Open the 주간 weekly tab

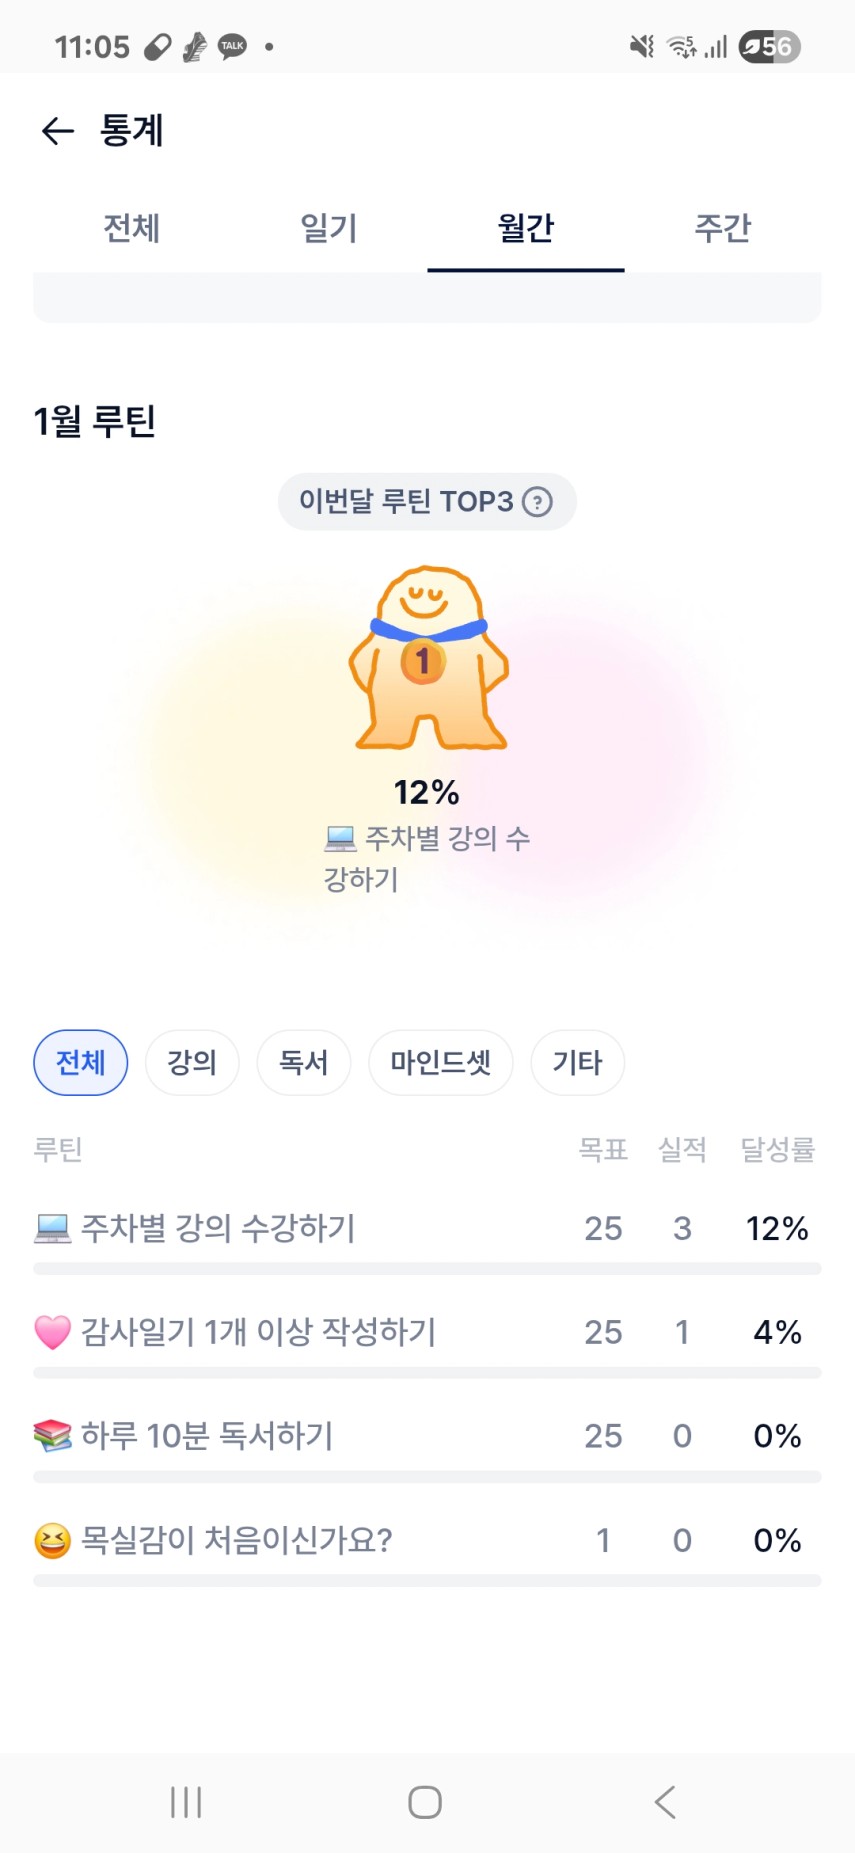722,228
